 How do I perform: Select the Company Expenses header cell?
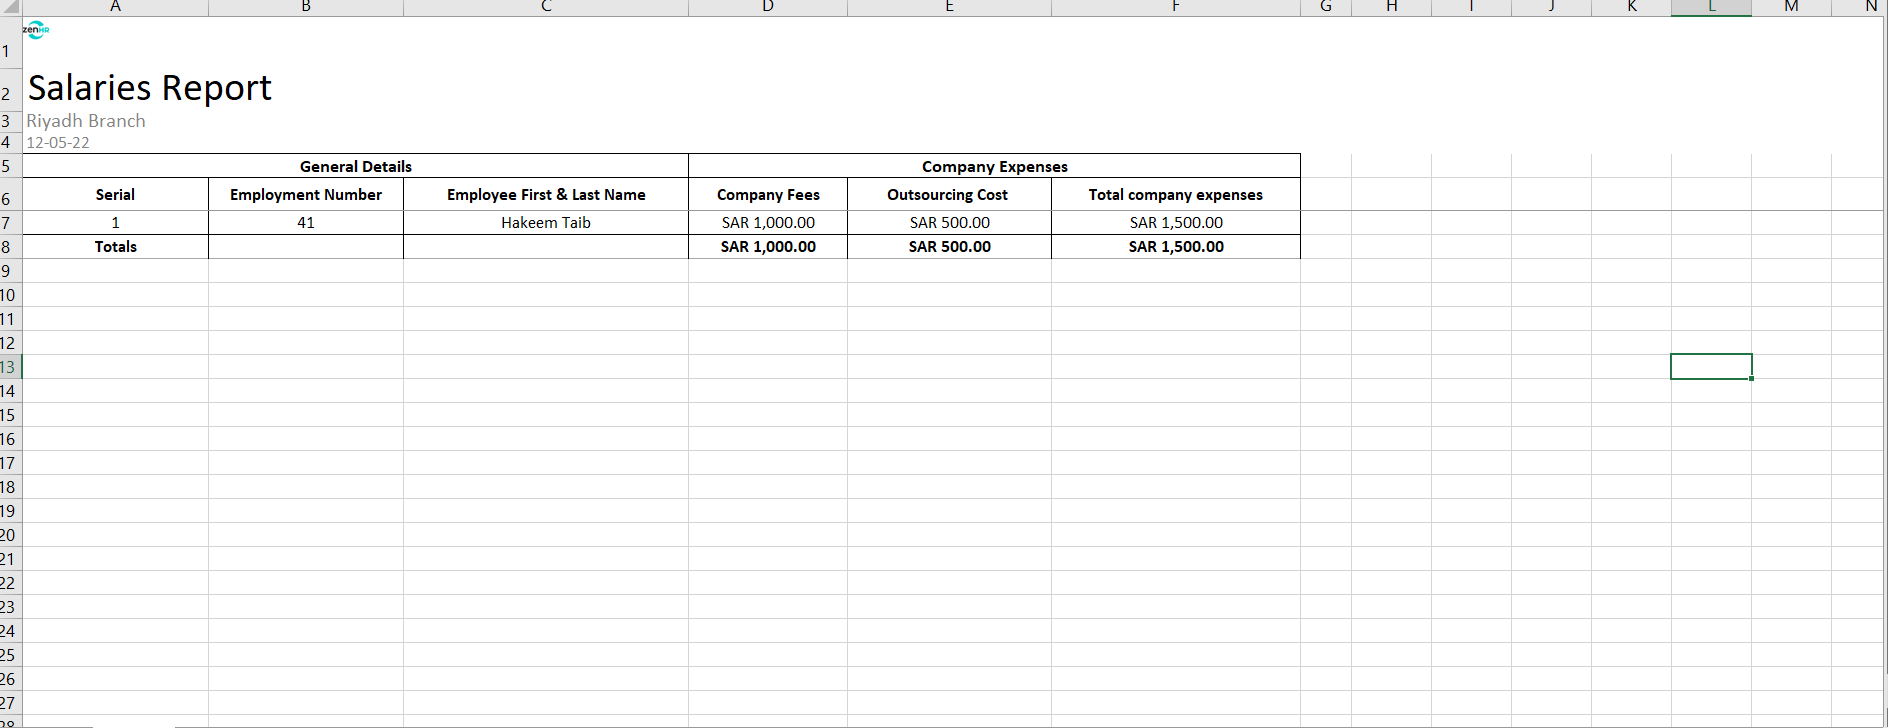[x=995, y=166]
